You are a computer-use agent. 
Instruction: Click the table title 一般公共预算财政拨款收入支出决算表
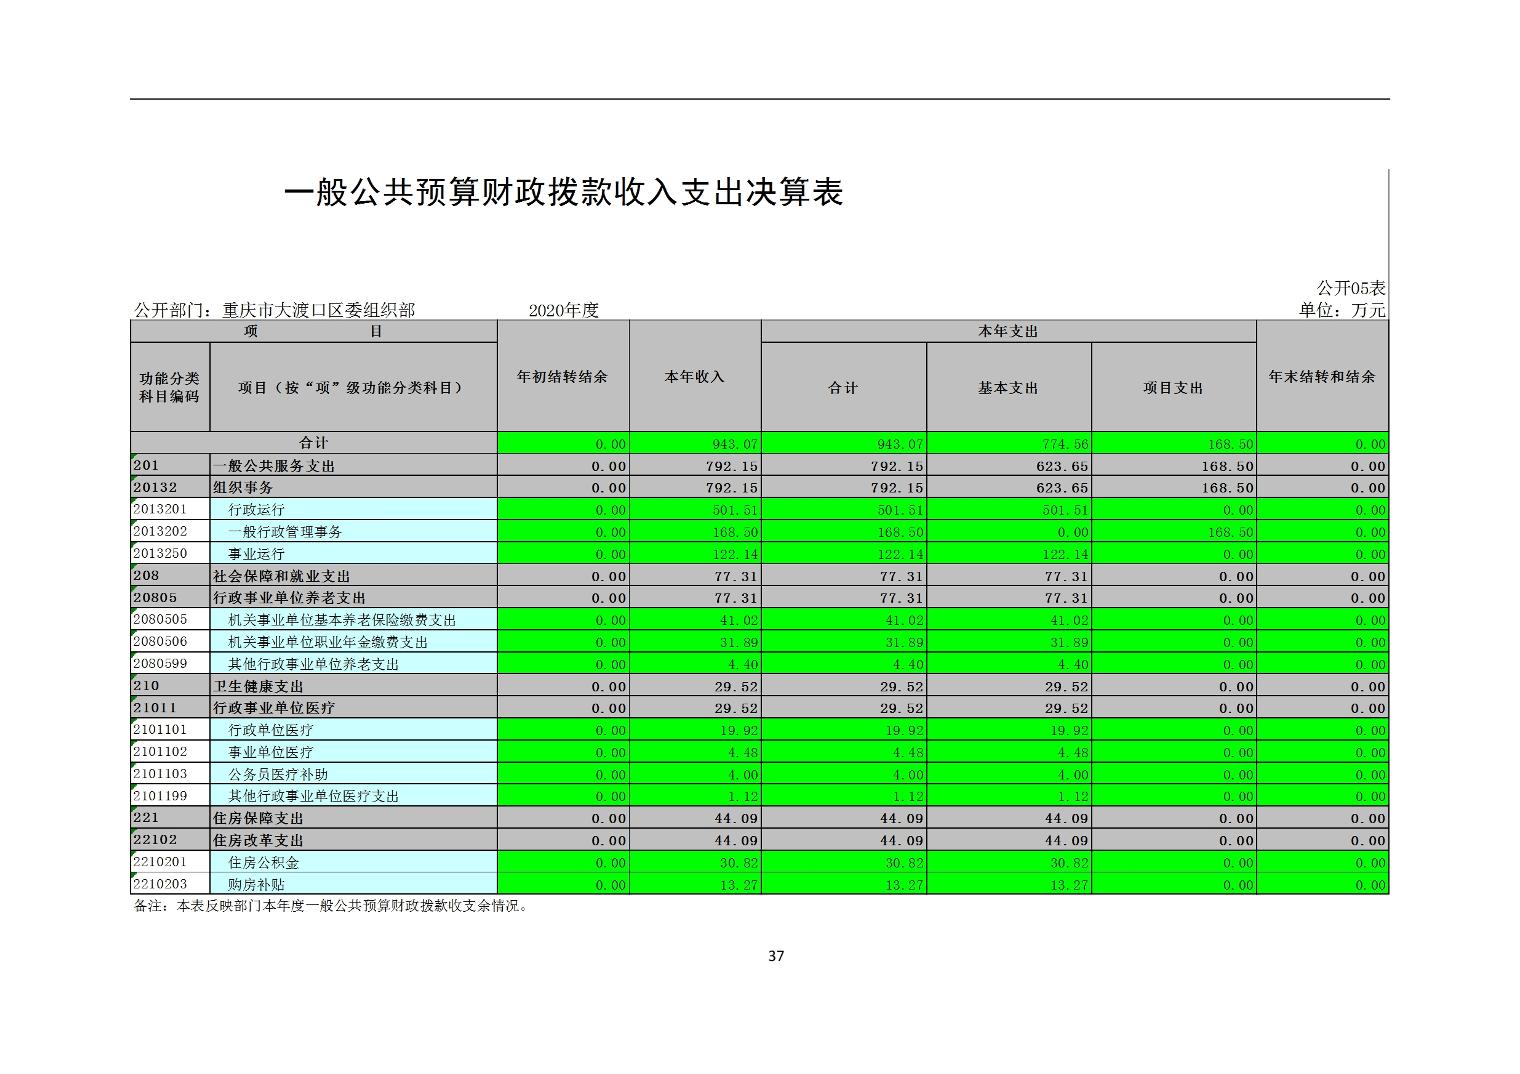tap(563, 192)
